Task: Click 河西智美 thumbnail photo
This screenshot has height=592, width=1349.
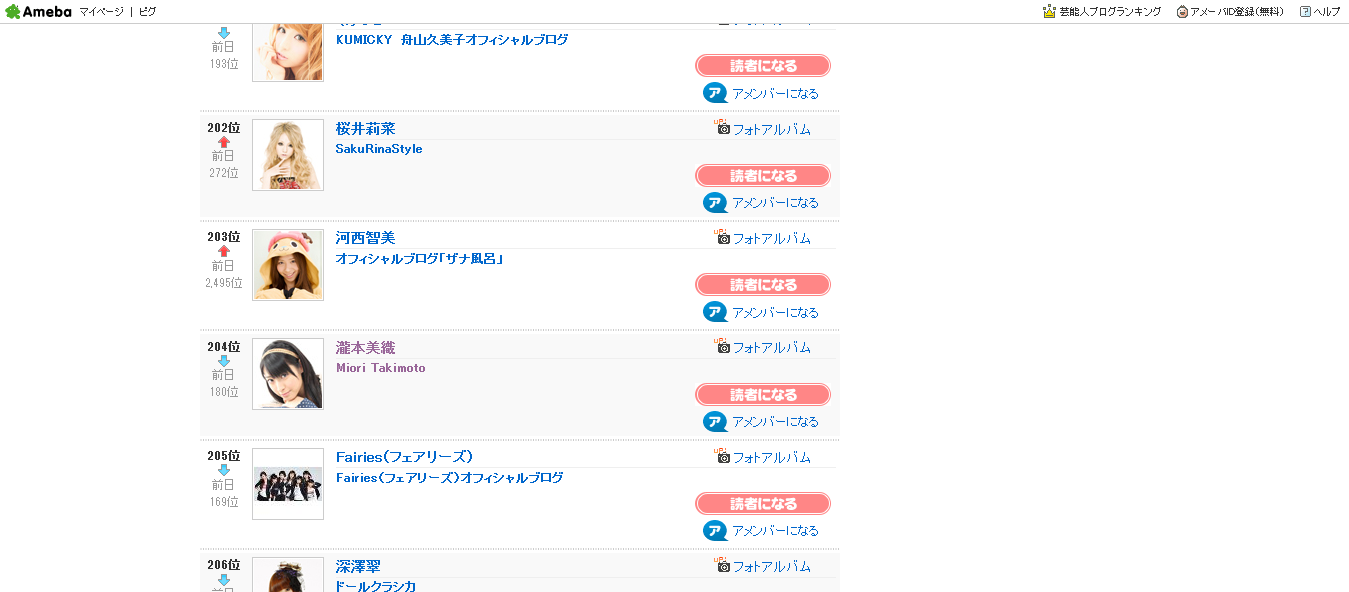Action: tap(288, 265)
